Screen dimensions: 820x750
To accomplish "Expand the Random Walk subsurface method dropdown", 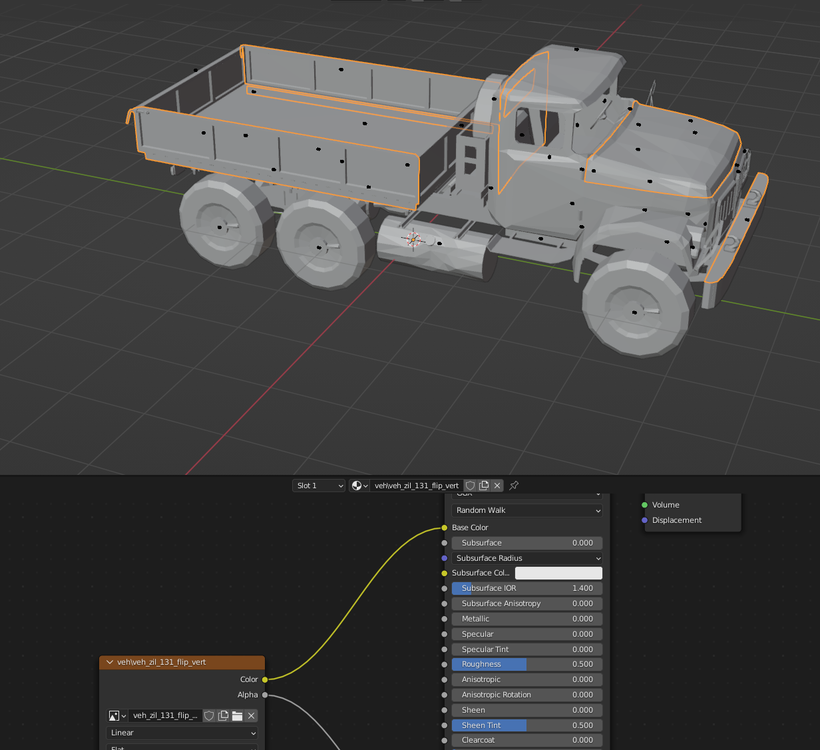I will (x=527, y=510).
